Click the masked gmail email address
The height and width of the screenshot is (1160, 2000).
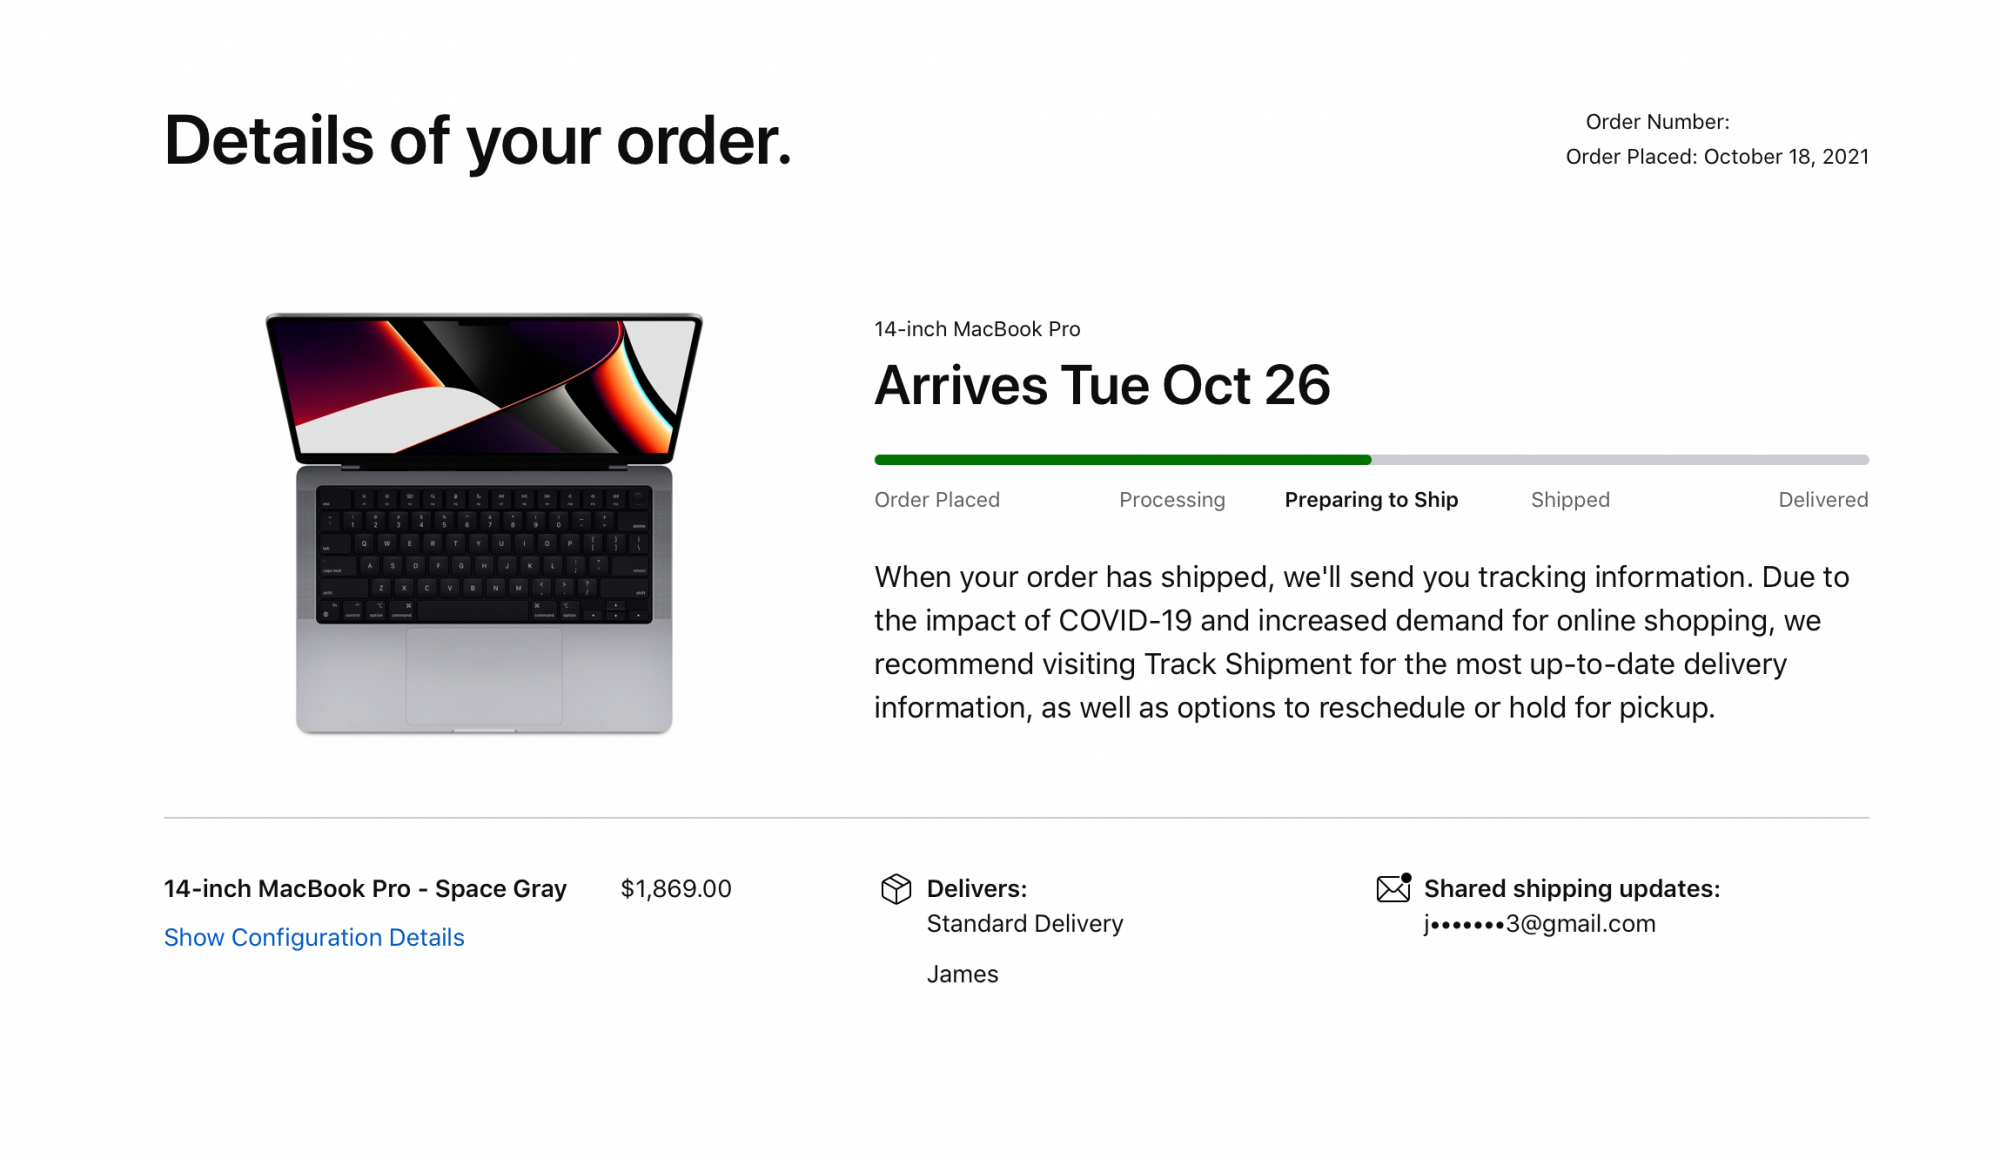(x=1539, y=924)
